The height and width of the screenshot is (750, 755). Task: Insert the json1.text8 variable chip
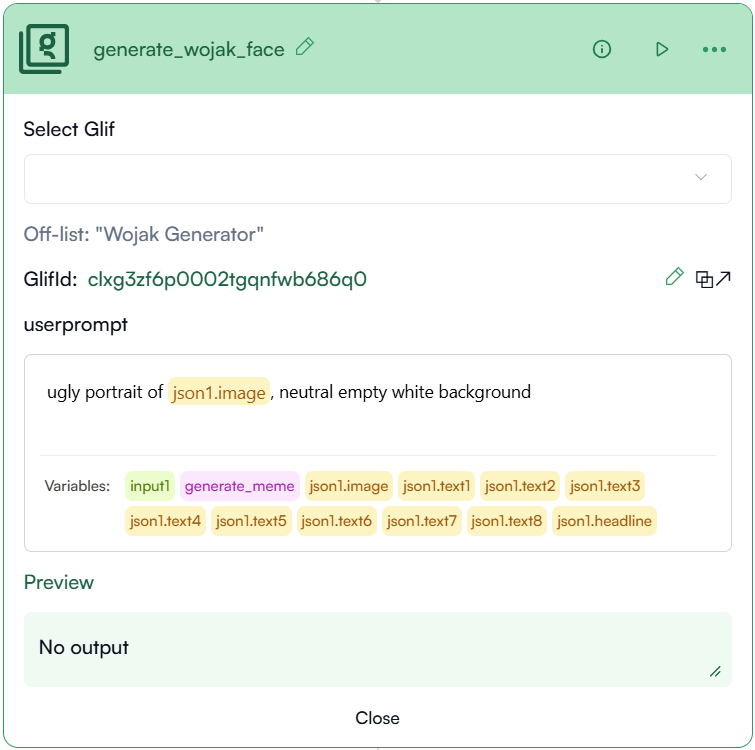506,521
